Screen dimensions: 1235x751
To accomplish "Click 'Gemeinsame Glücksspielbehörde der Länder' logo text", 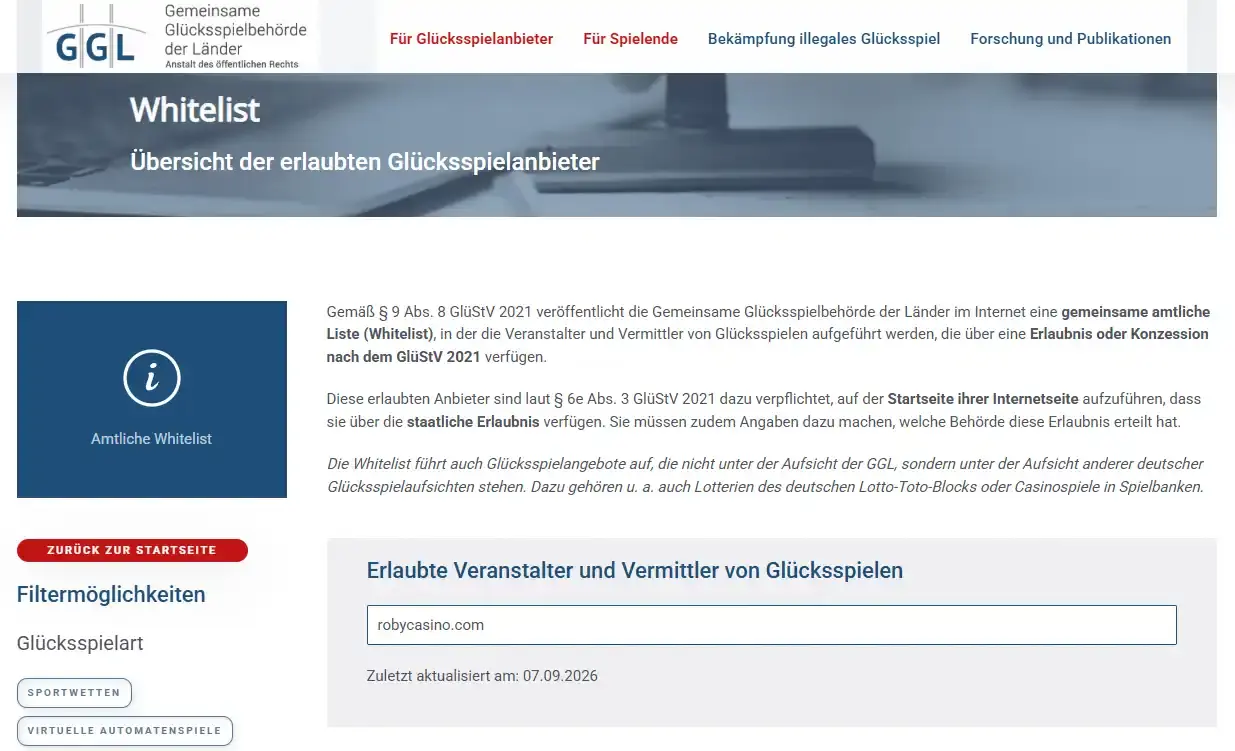I will (x=235, y=29).
